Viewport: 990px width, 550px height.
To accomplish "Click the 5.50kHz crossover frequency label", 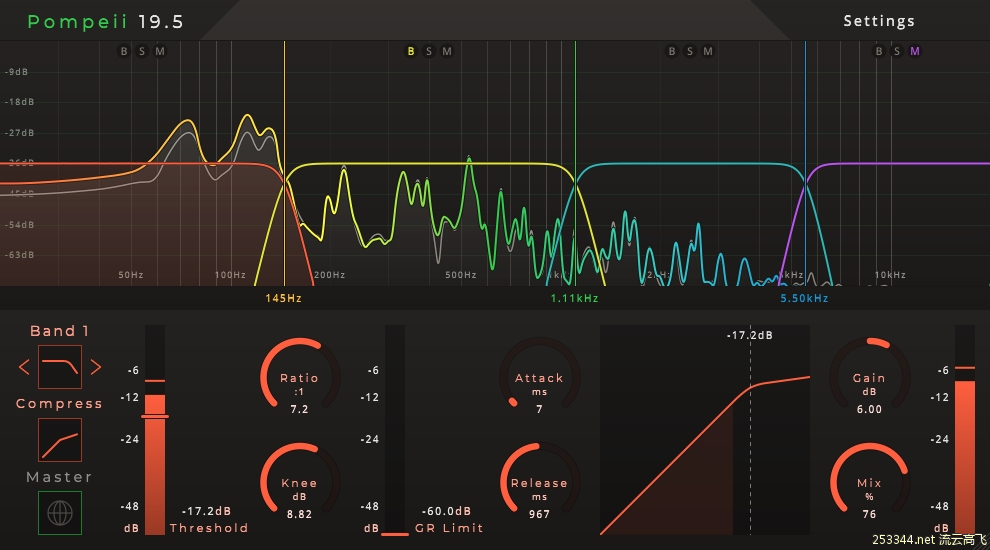I will [804, 298].
